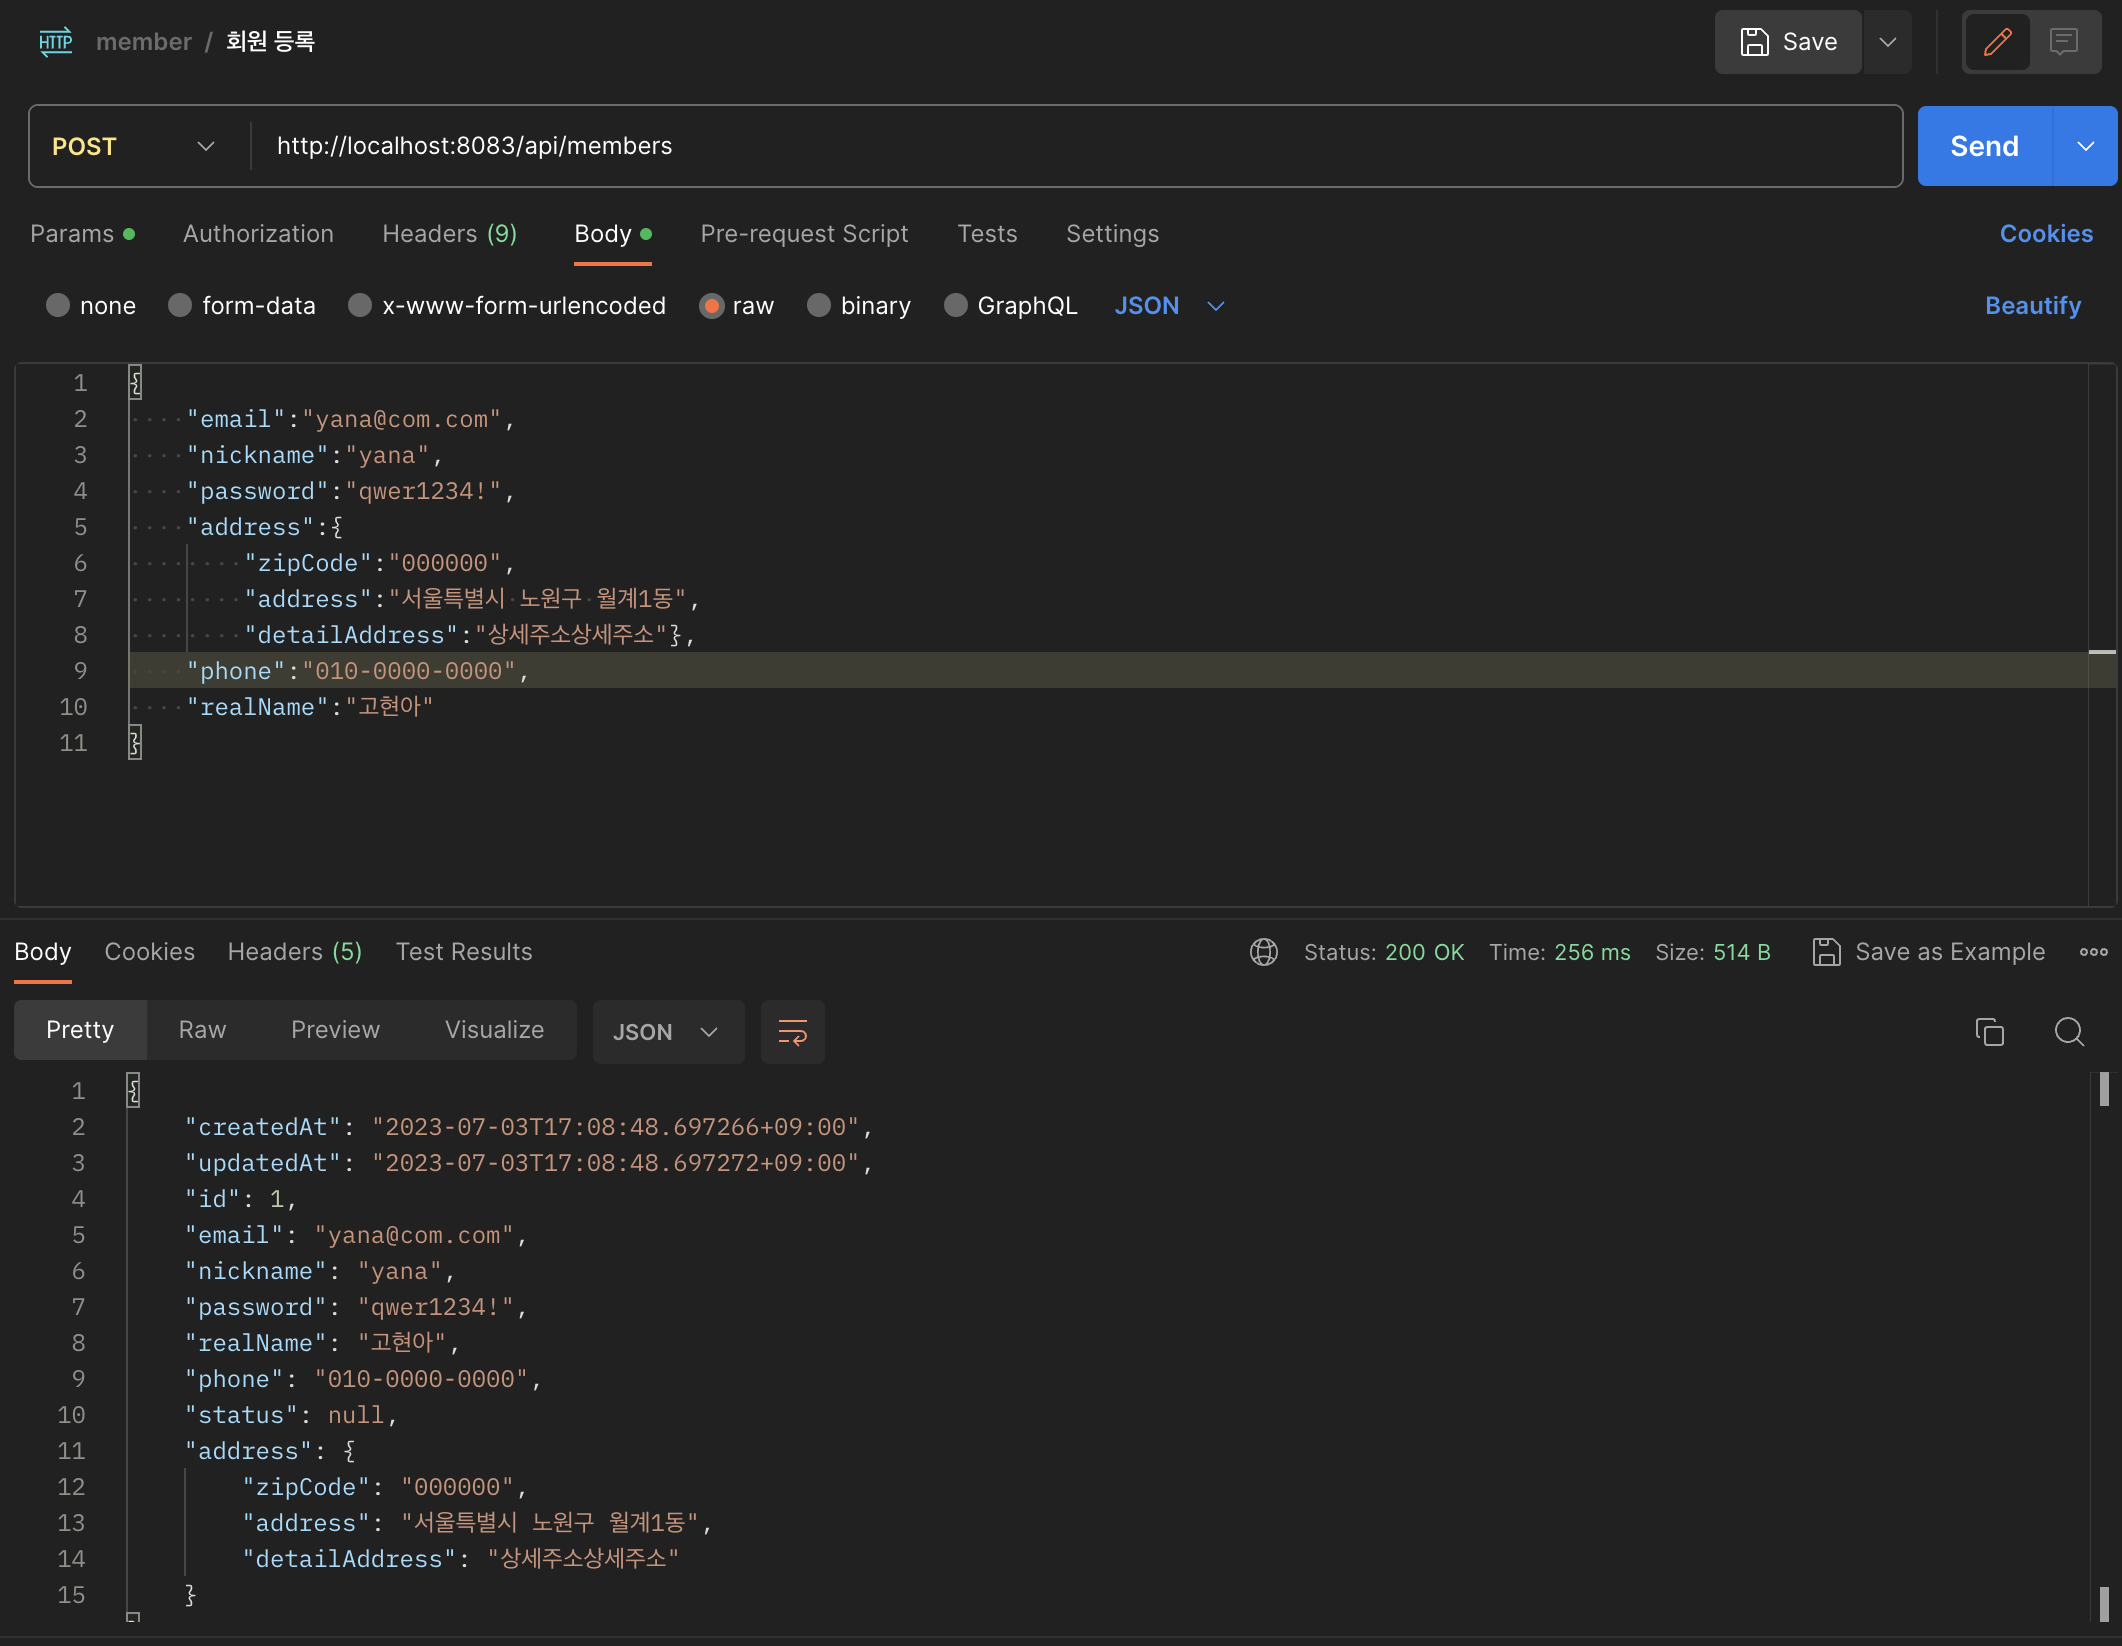Click the globe network icon
The image size is (2122, 1646).
(x=1263, y=952)
